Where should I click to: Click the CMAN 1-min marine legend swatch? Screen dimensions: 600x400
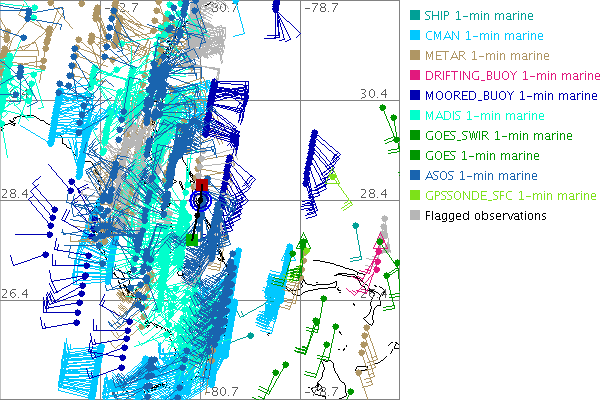[415, 36]
